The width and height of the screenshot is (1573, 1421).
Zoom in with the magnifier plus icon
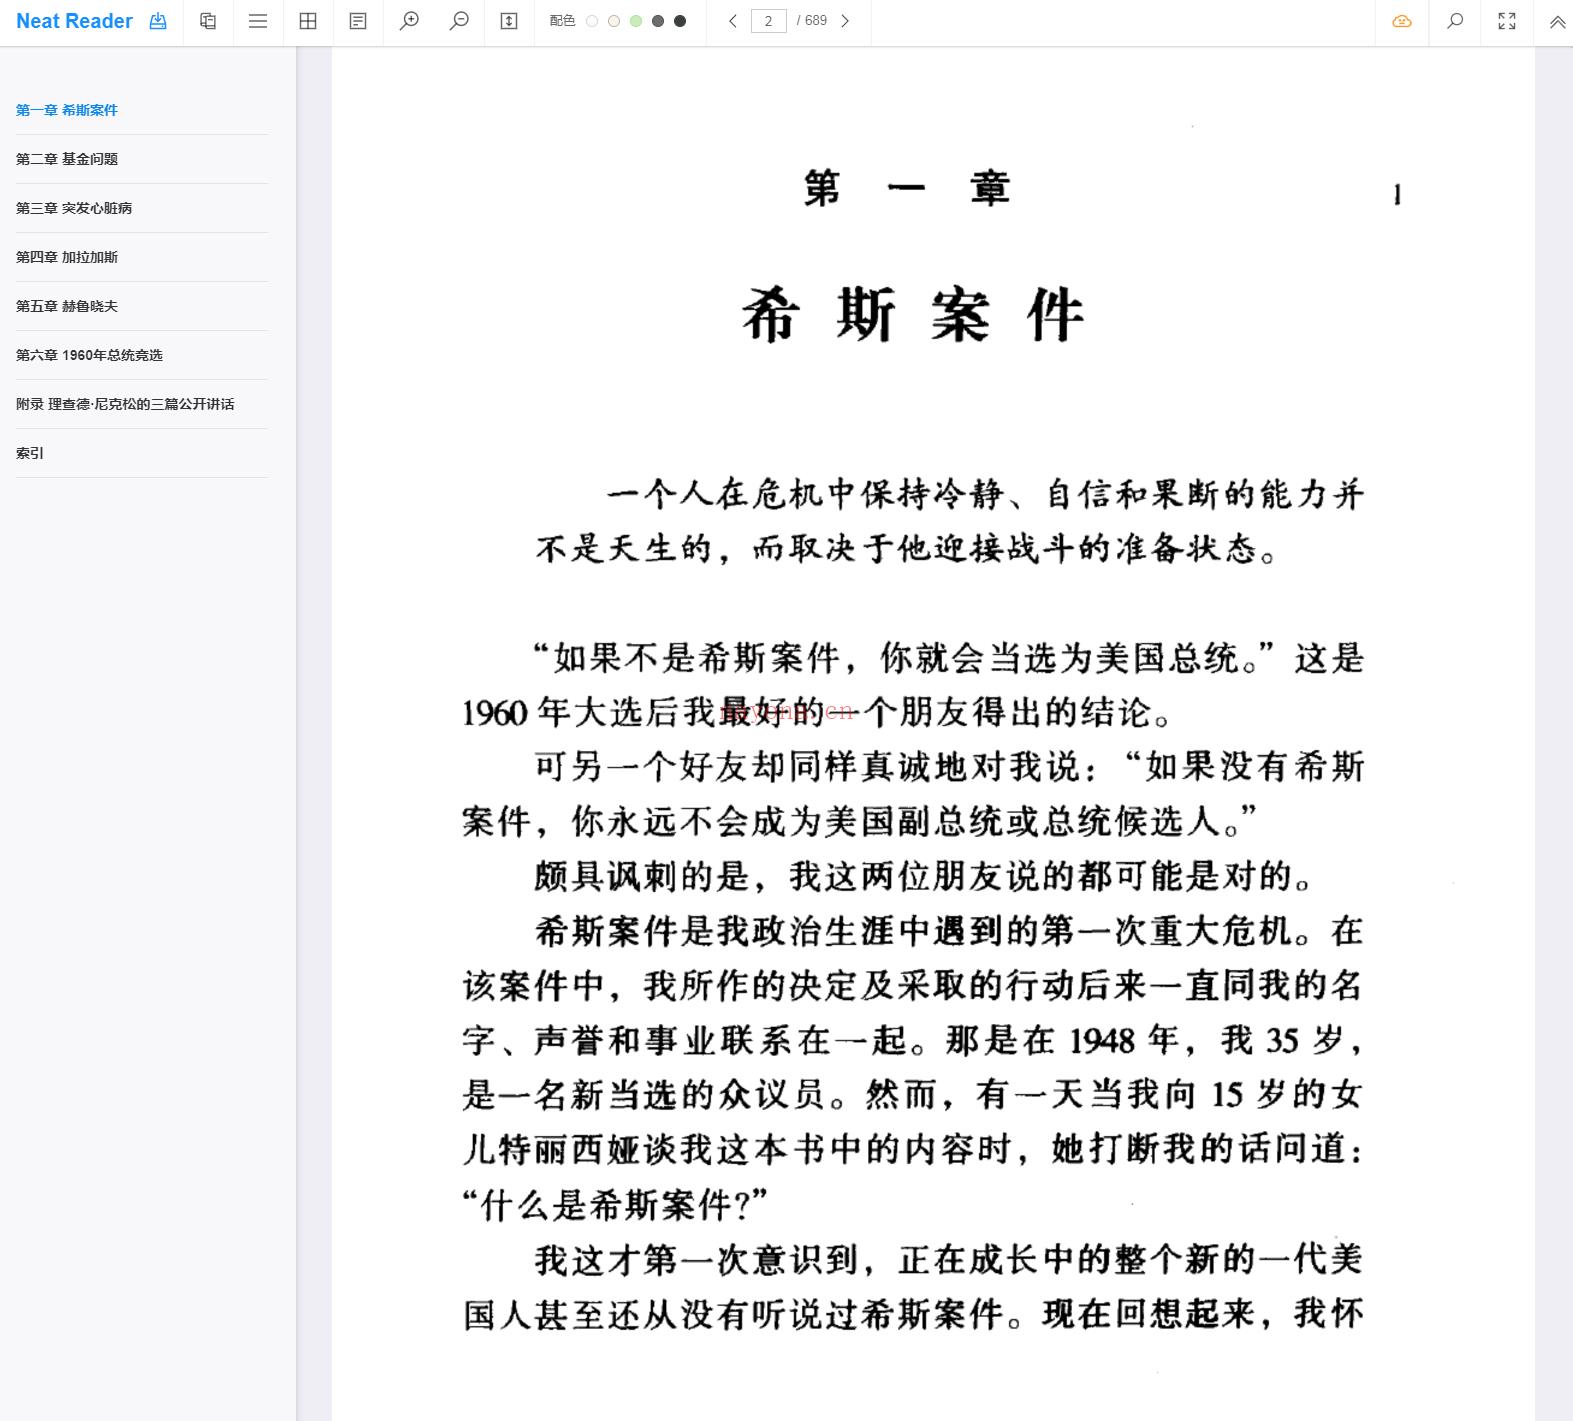pyautogui.click(x=409, y=21)
